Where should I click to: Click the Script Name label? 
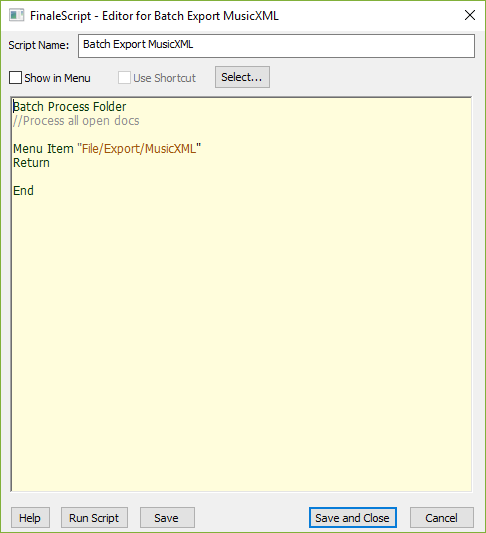[38, 45]
